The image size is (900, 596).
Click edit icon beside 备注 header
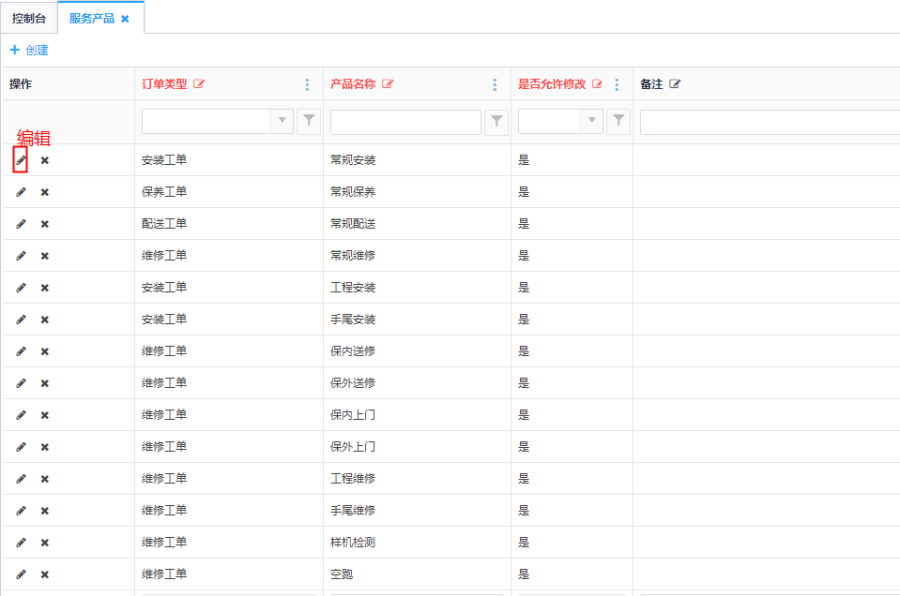(x=675, y=85)
